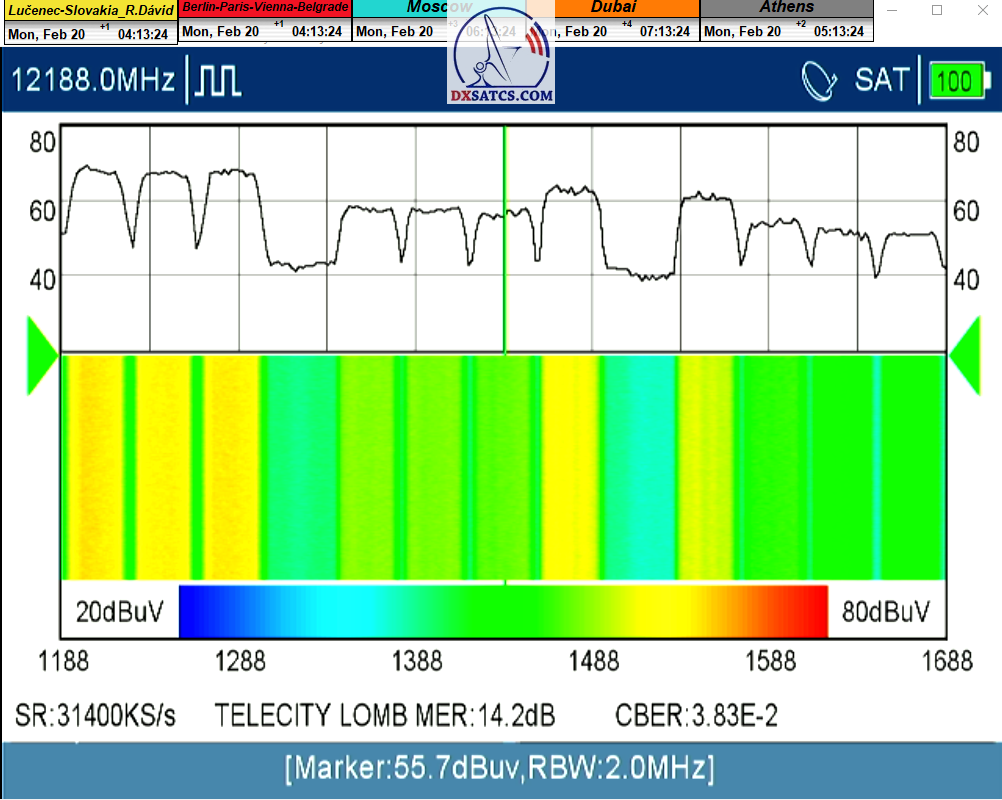Click the green vertical marker line in the spectrum
This screenshot has height=800, width=1002.
[x=504, y=240]
